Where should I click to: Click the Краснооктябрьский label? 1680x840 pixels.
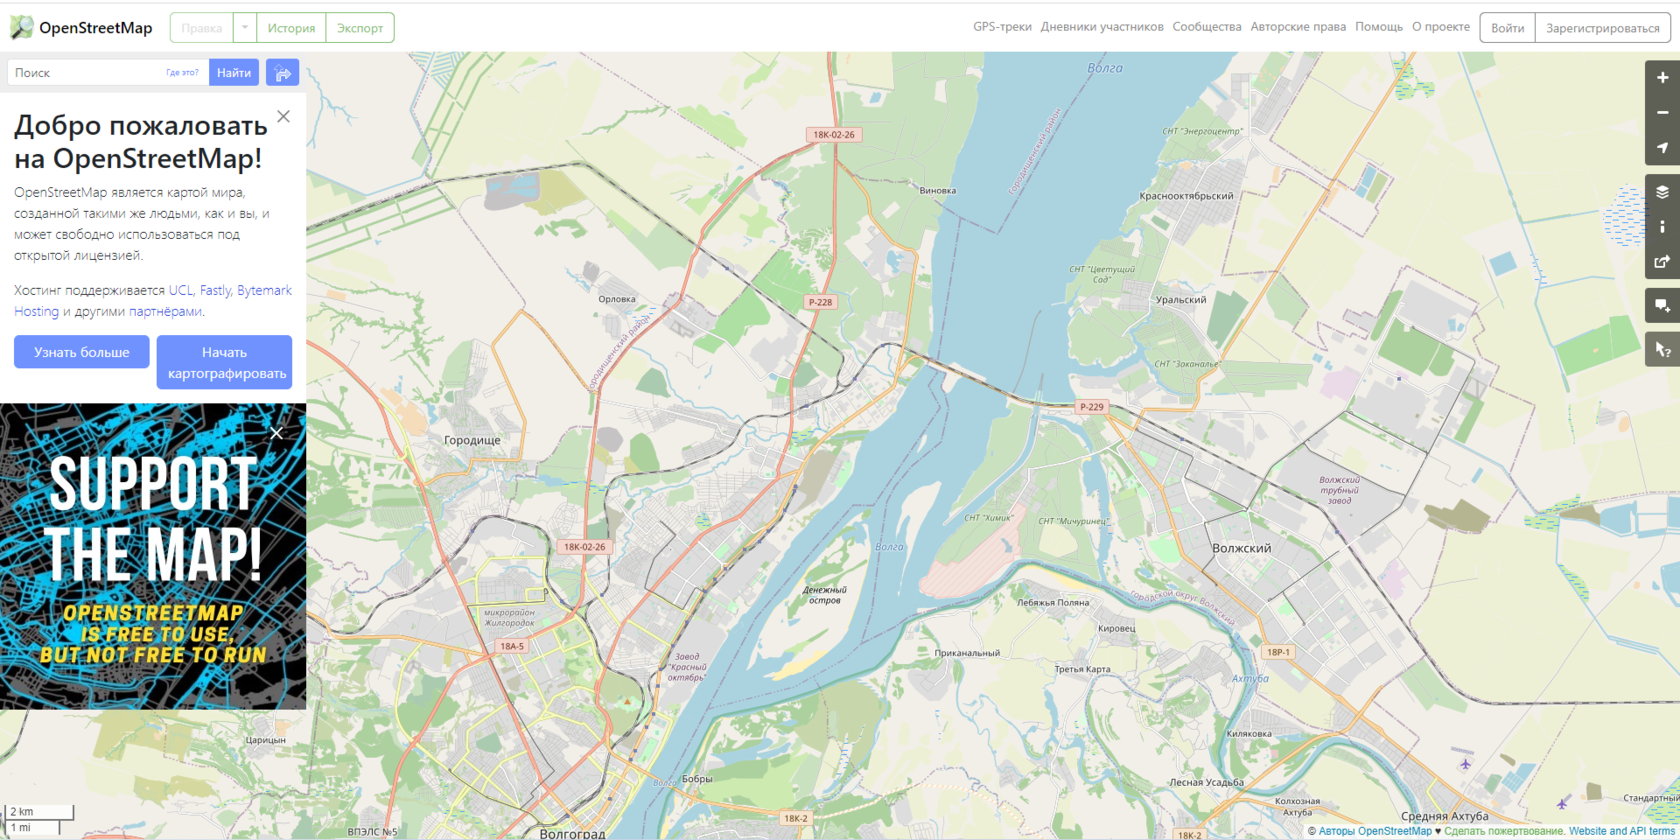pyautogui.click(x=1186, y=196)
